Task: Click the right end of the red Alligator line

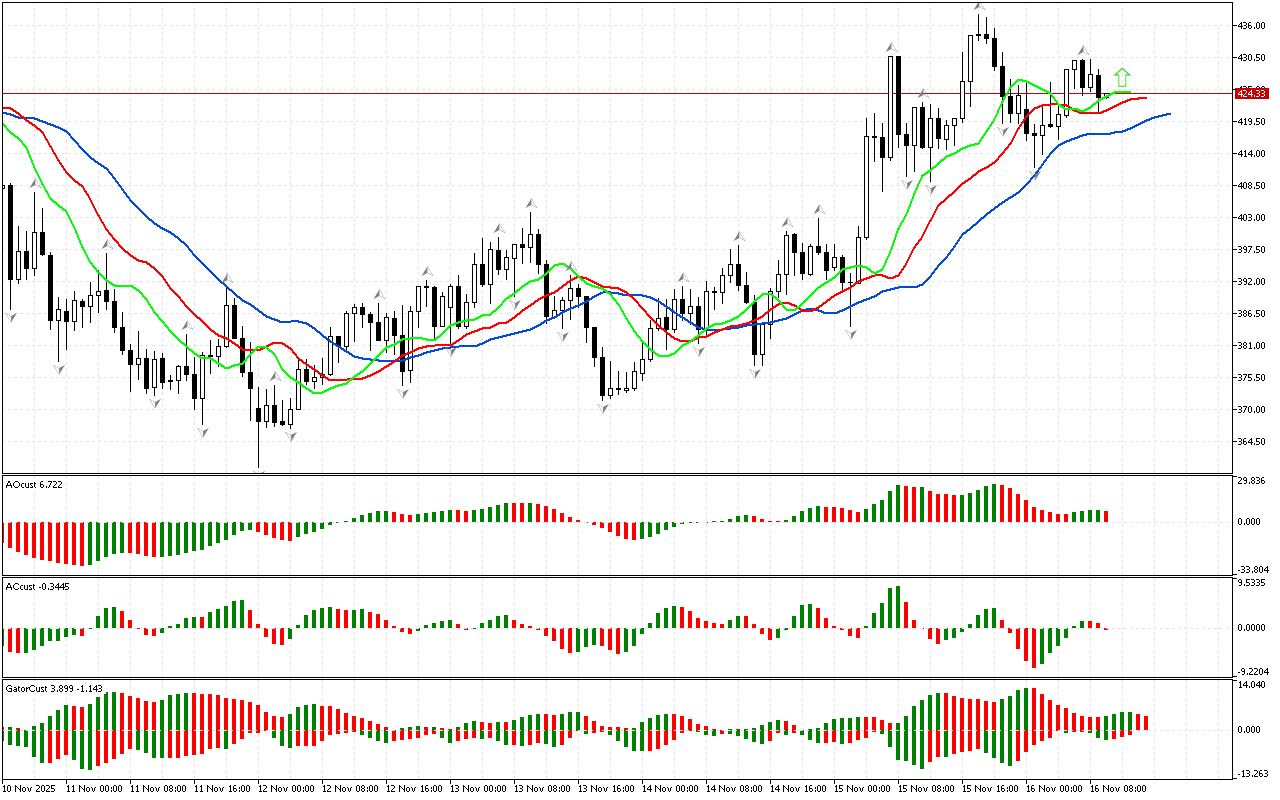Action: tap(1144, 98)
